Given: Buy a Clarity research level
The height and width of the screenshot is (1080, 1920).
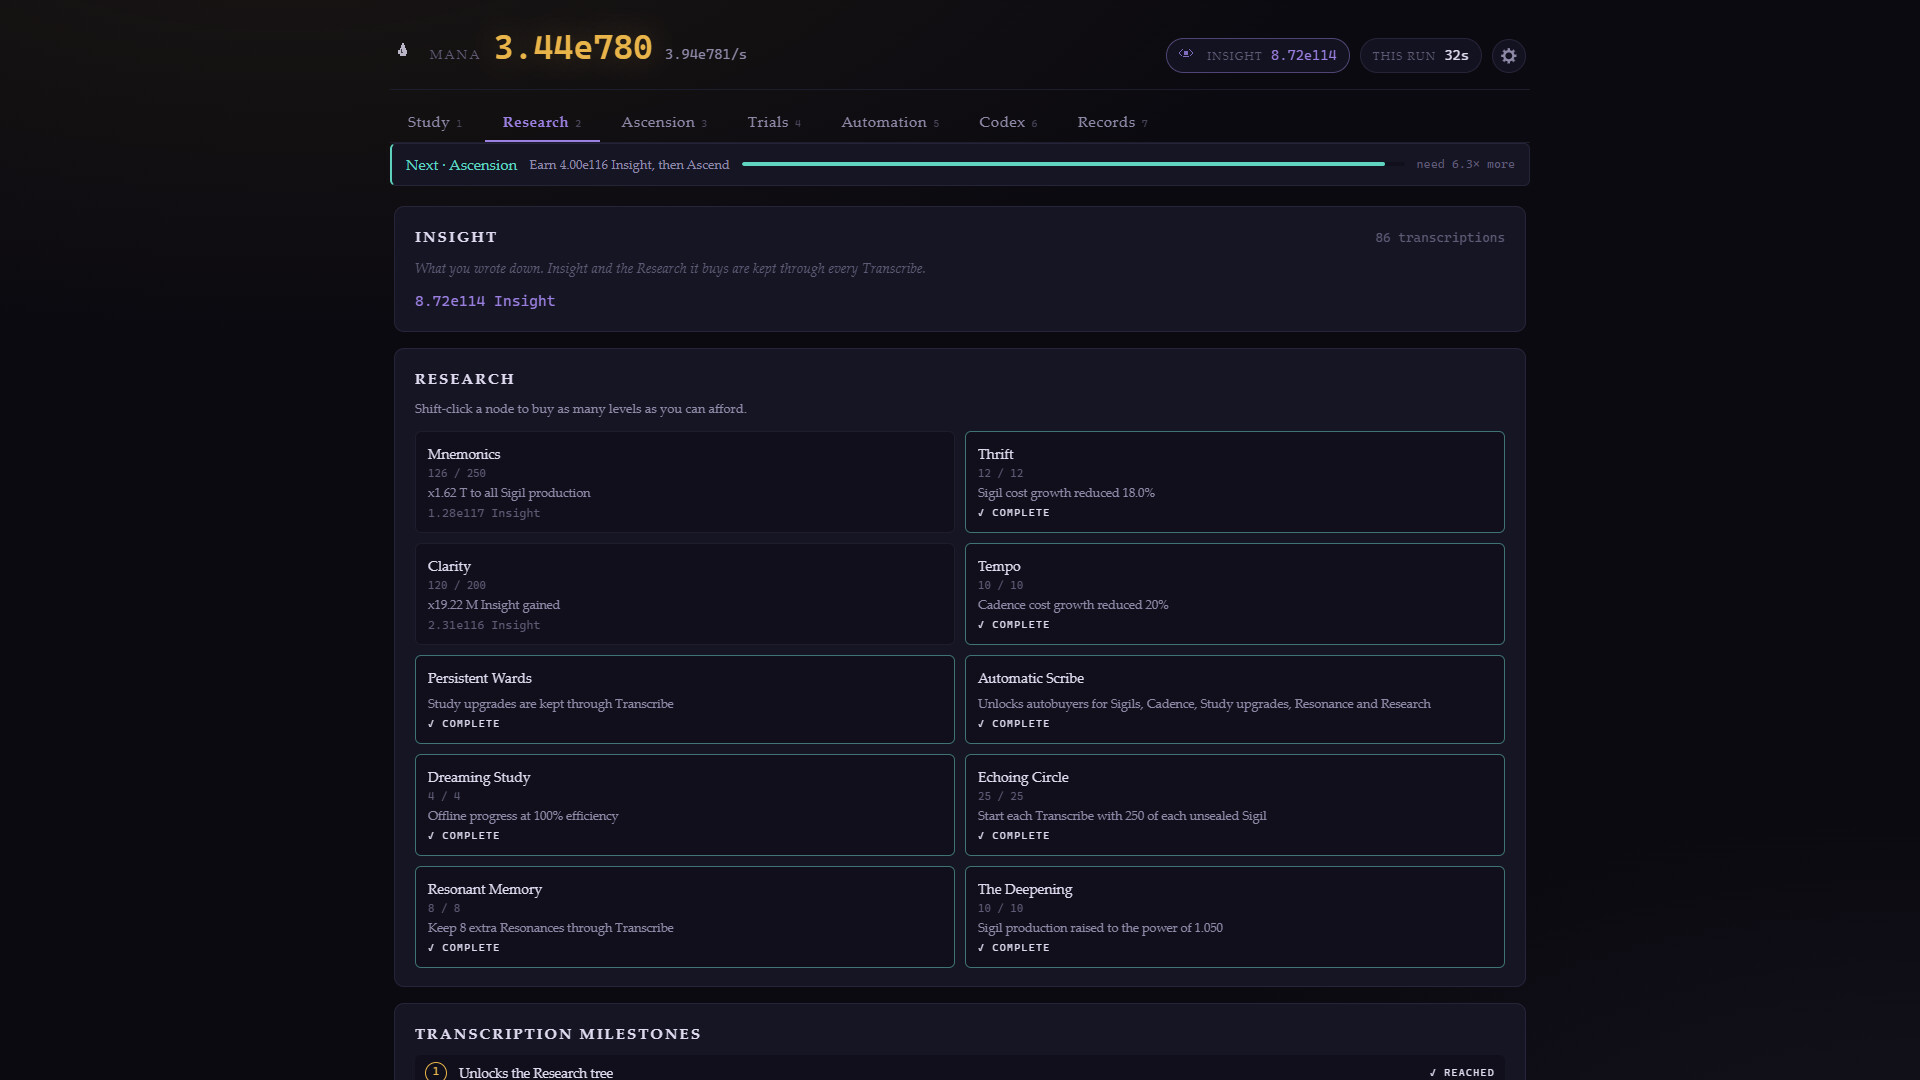Looking at the screenshot, I should pyautogui.click(x=685, y=594).
